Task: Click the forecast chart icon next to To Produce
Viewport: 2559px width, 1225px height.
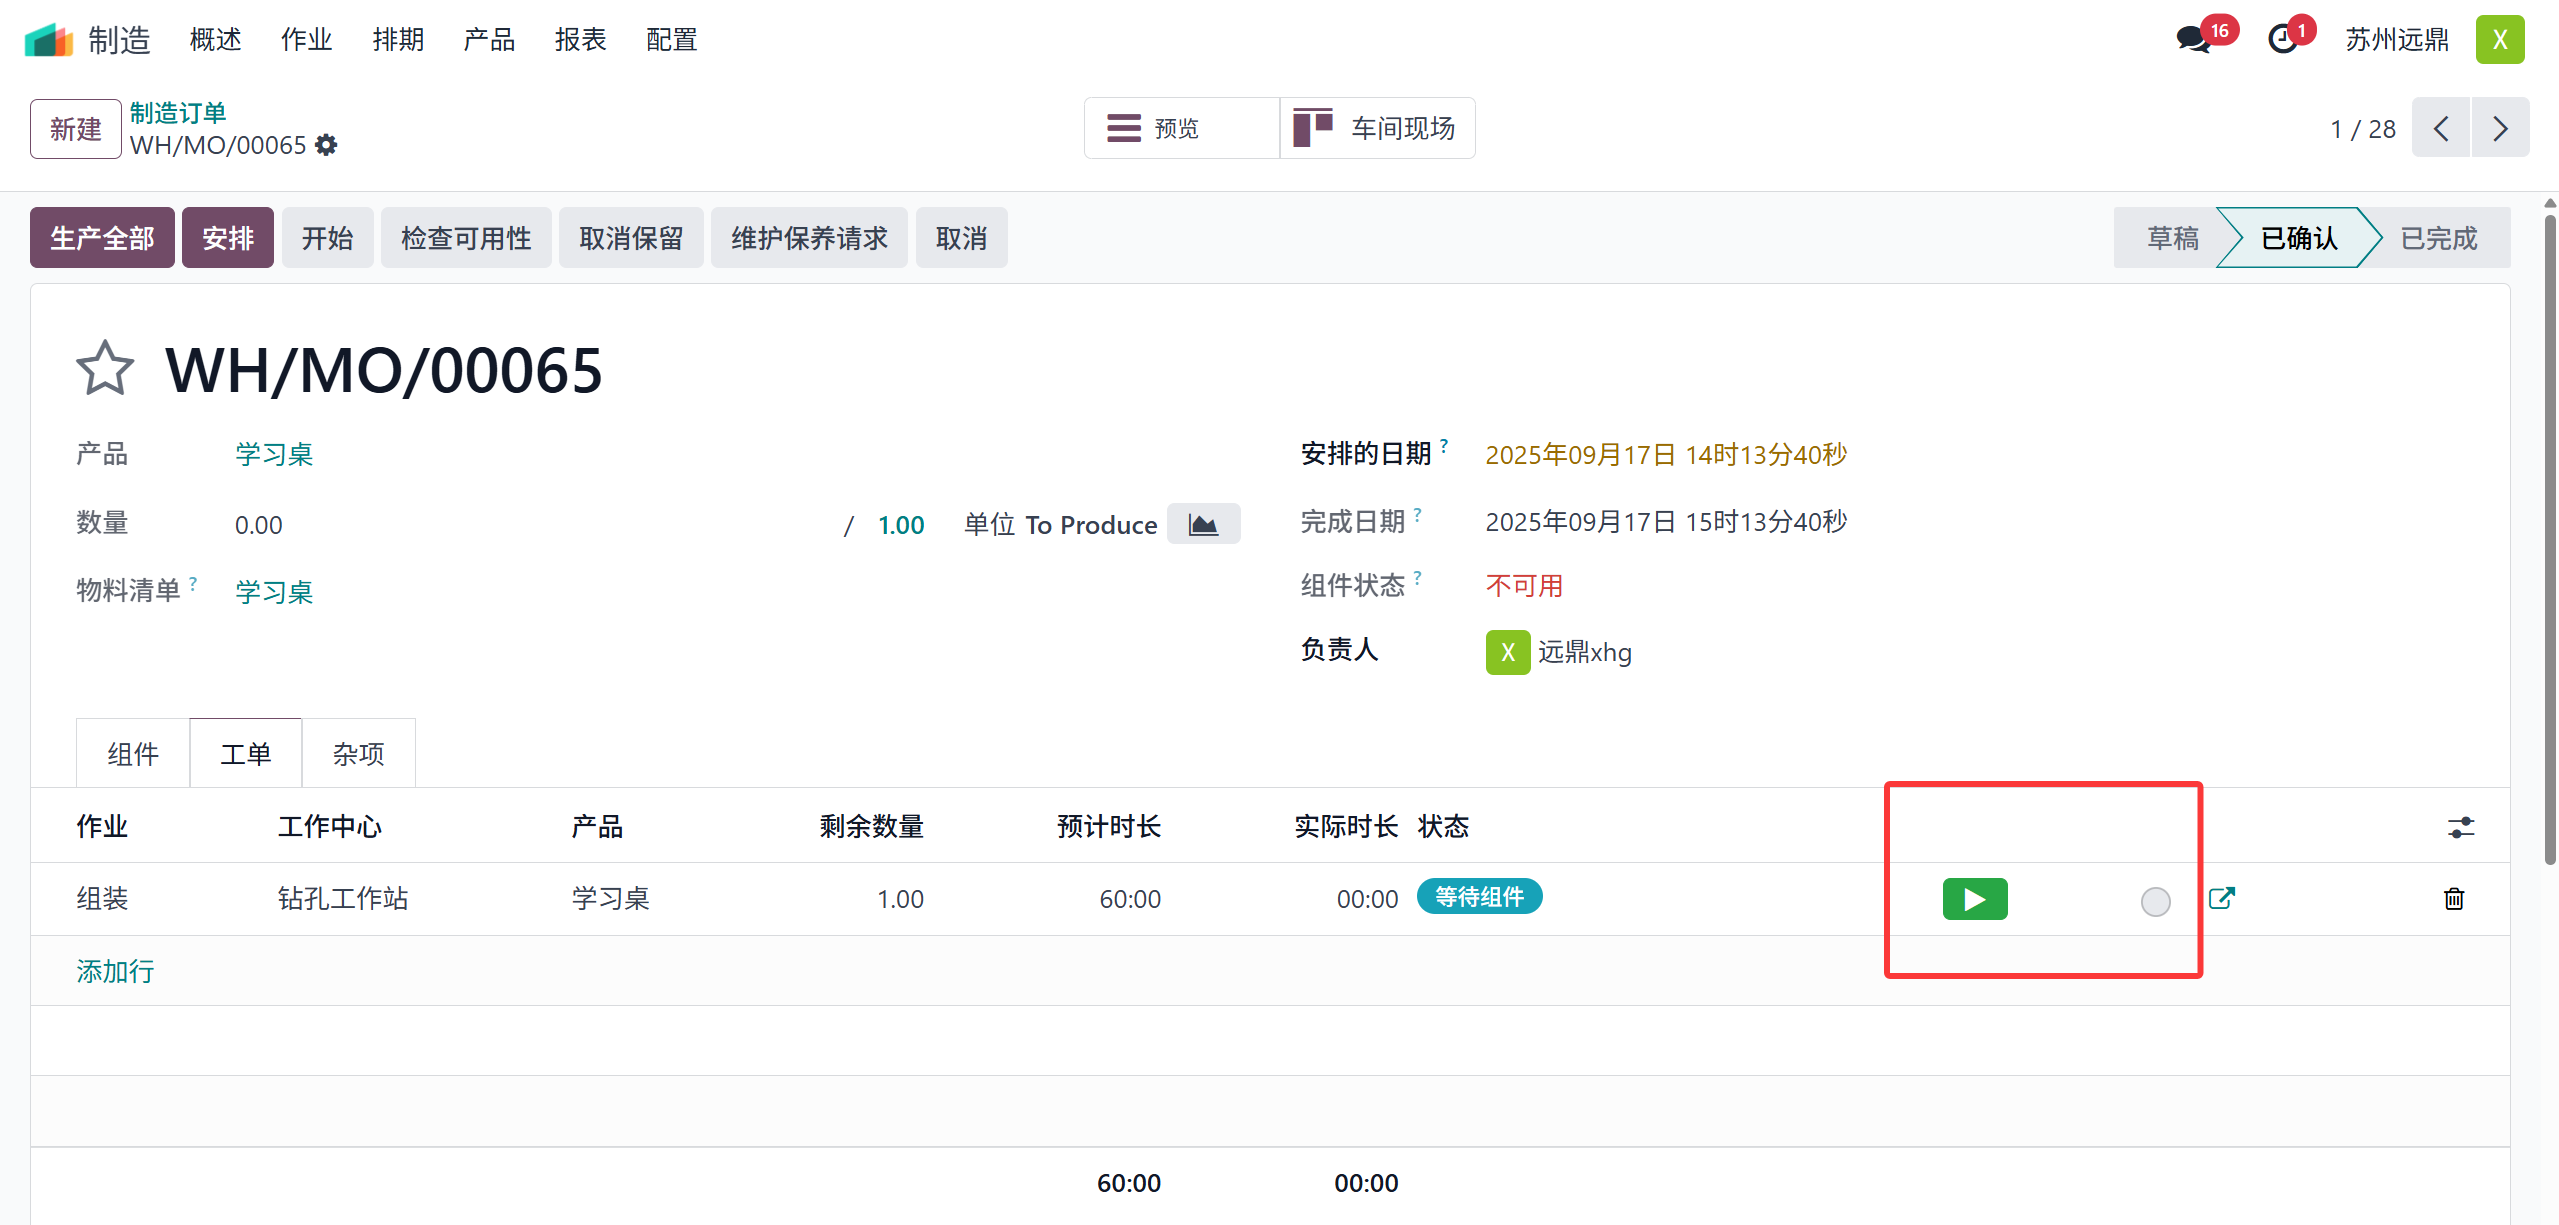Action: pos(1203,524)
